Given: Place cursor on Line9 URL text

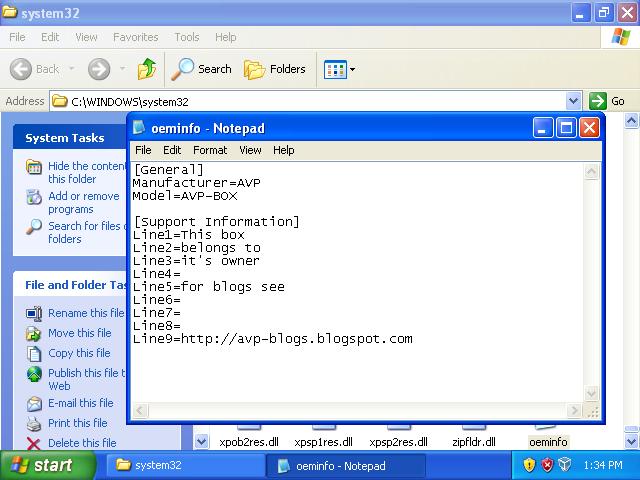Looking at the screenshot, I should point(297,339).
